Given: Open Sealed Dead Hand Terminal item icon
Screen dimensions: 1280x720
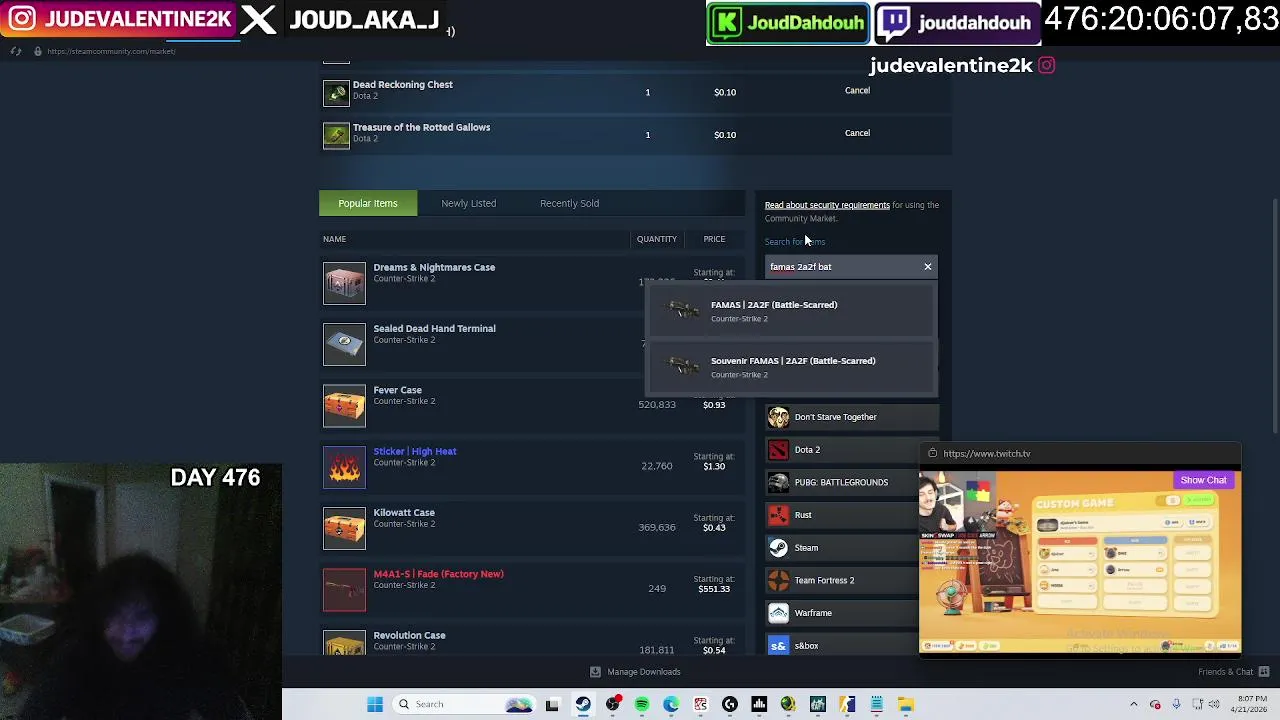Looking at the screenshot, I should [x=344, y=344].
